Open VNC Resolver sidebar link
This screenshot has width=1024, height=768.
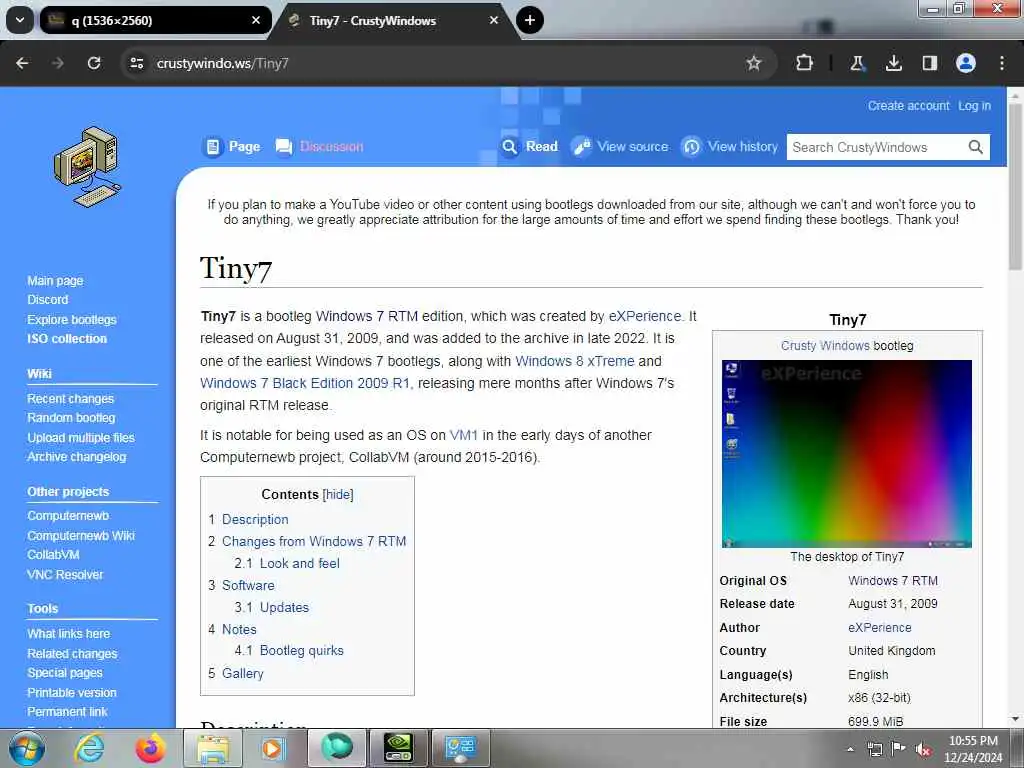pos(65,575)
